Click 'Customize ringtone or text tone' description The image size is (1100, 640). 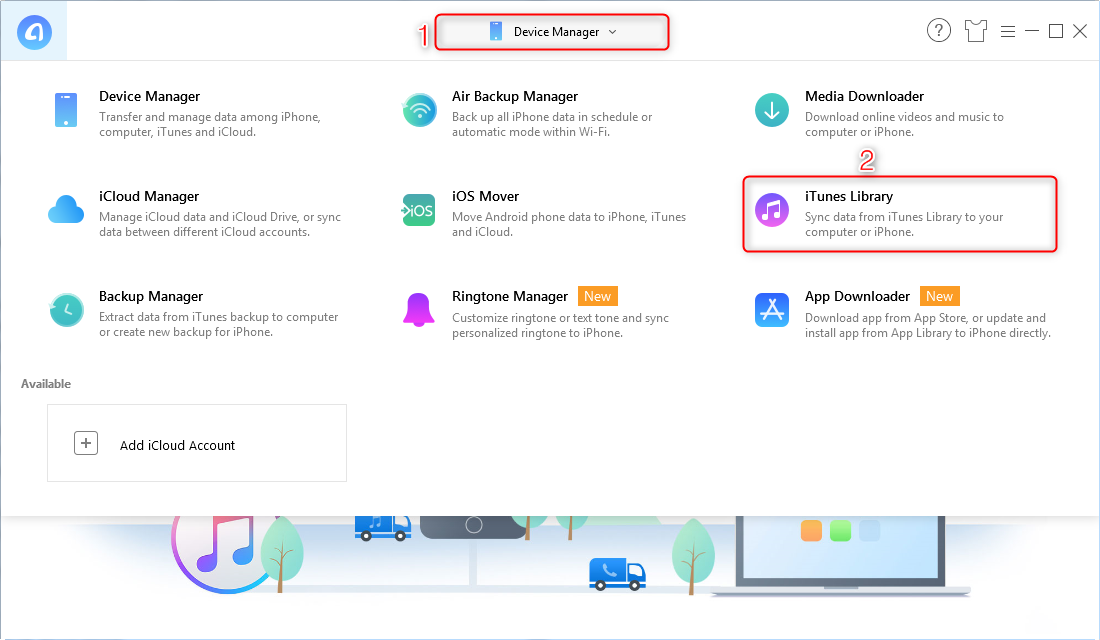click(561, 325)
